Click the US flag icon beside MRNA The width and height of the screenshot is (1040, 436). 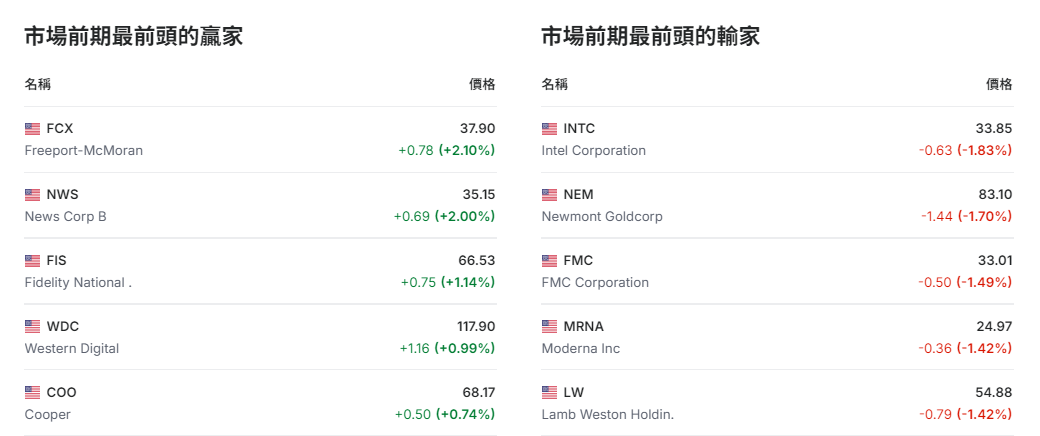550,327
